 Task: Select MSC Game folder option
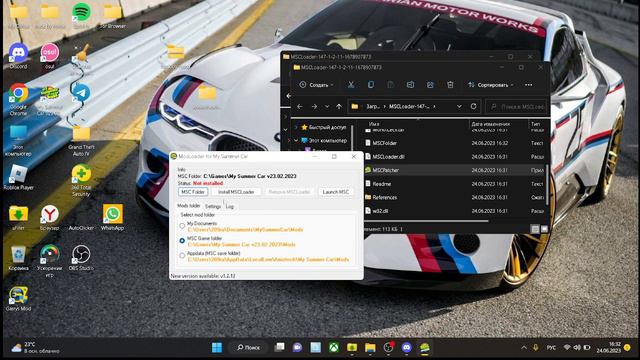(x=182, y=240)
